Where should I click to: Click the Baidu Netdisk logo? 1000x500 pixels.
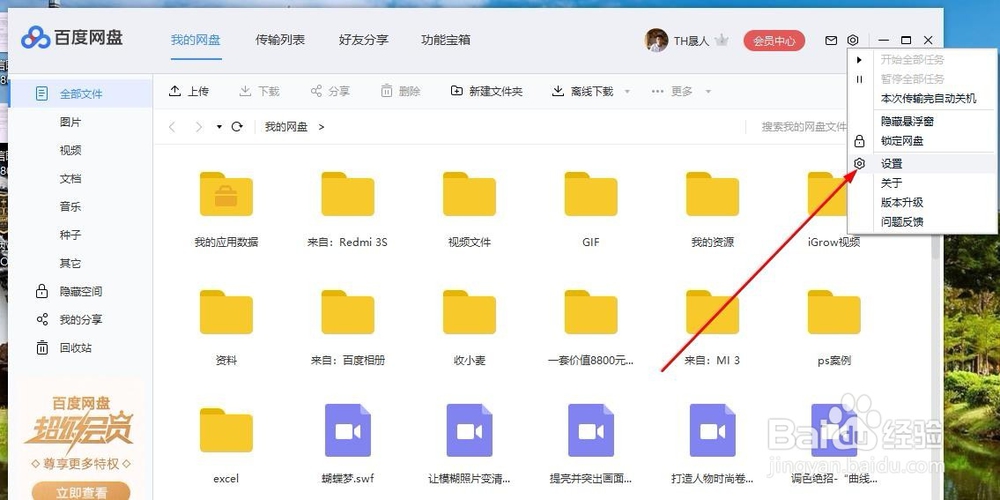click(72, 38)
